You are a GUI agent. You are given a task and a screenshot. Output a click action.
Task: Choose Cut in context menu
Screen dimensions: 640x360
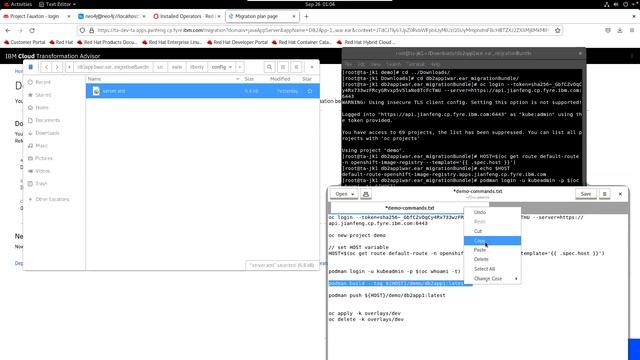(492, 231)
